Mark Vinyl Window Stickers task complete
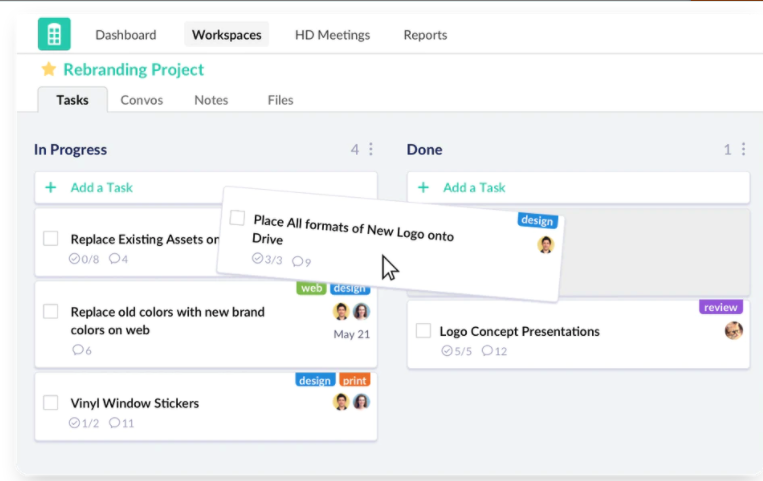The height and width of the screenshot is (481, 763). (51, 403)
